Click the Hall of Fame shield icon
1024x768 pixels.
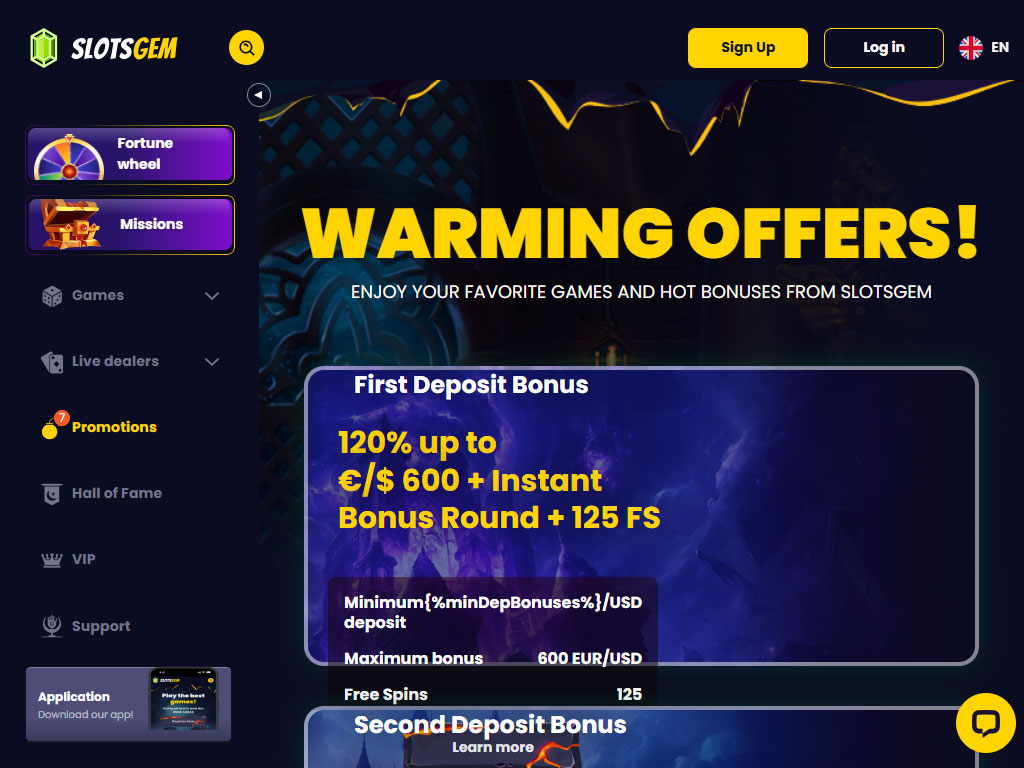point(52,494)
